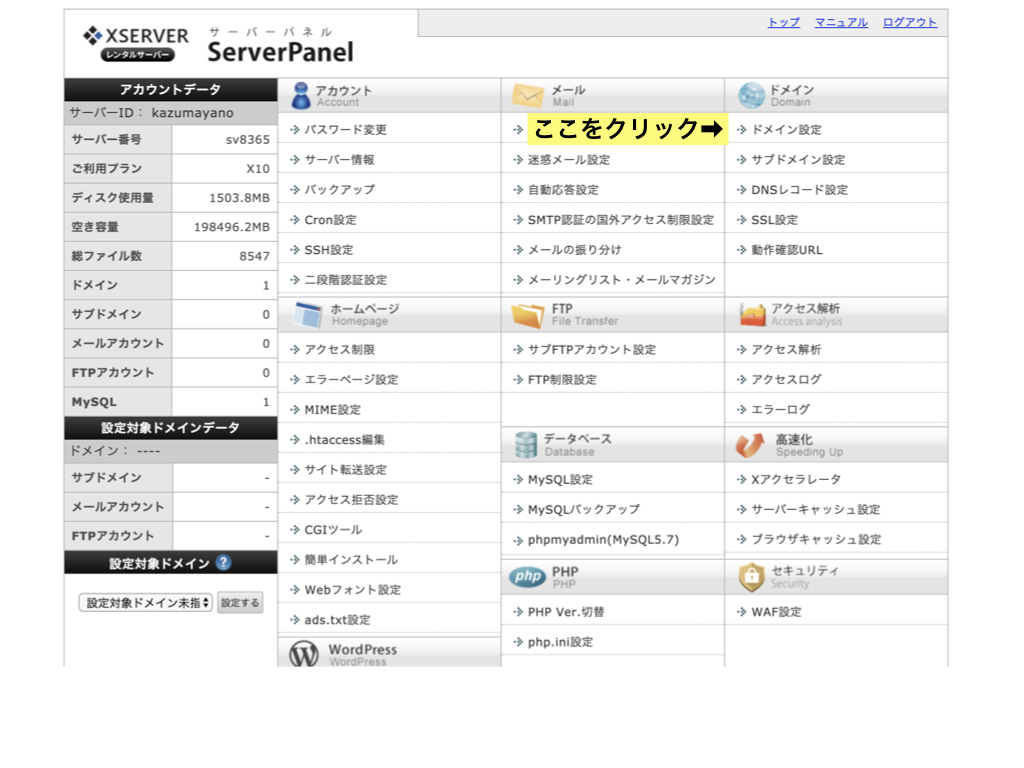Open Cron設定
The image size is (1024, 768).
tap(330, 220)
